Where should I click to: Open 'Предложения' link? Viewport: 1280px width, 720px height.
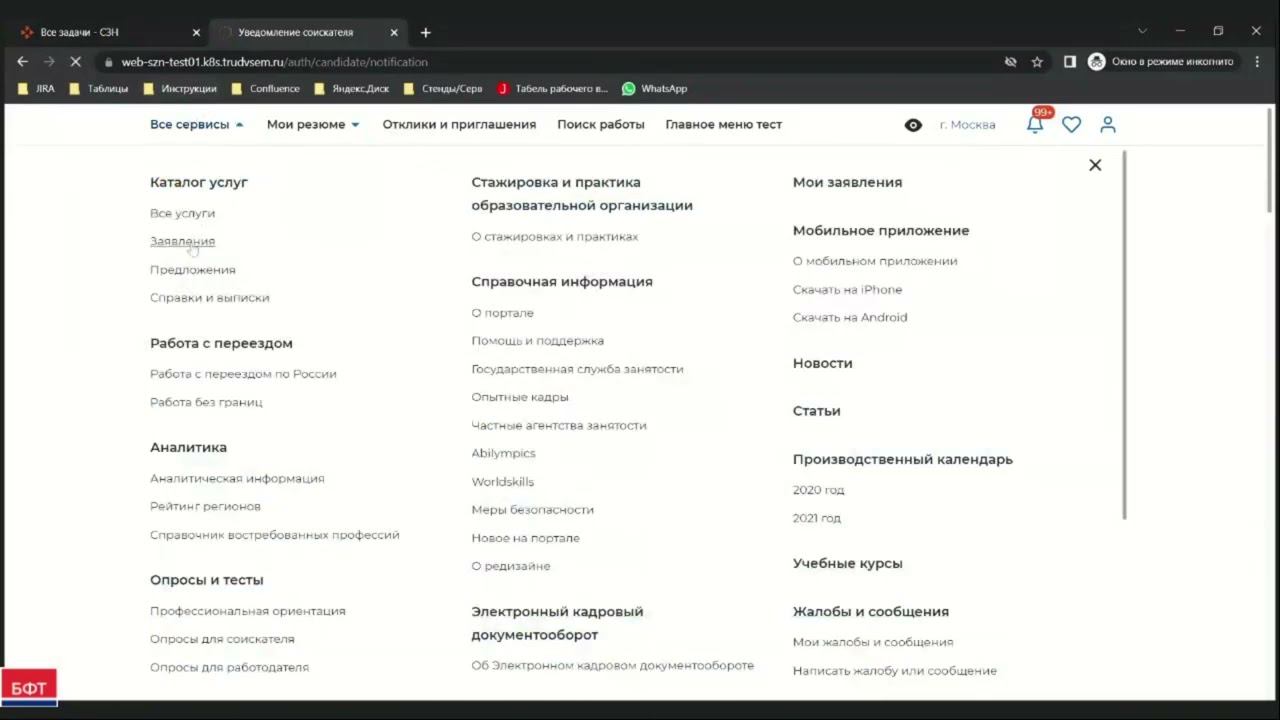(193, 269)
